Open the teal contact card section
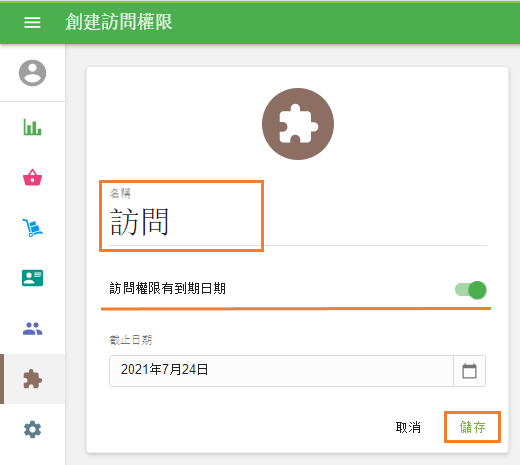This screenshot has width=520, height=465. click(32, 278)
